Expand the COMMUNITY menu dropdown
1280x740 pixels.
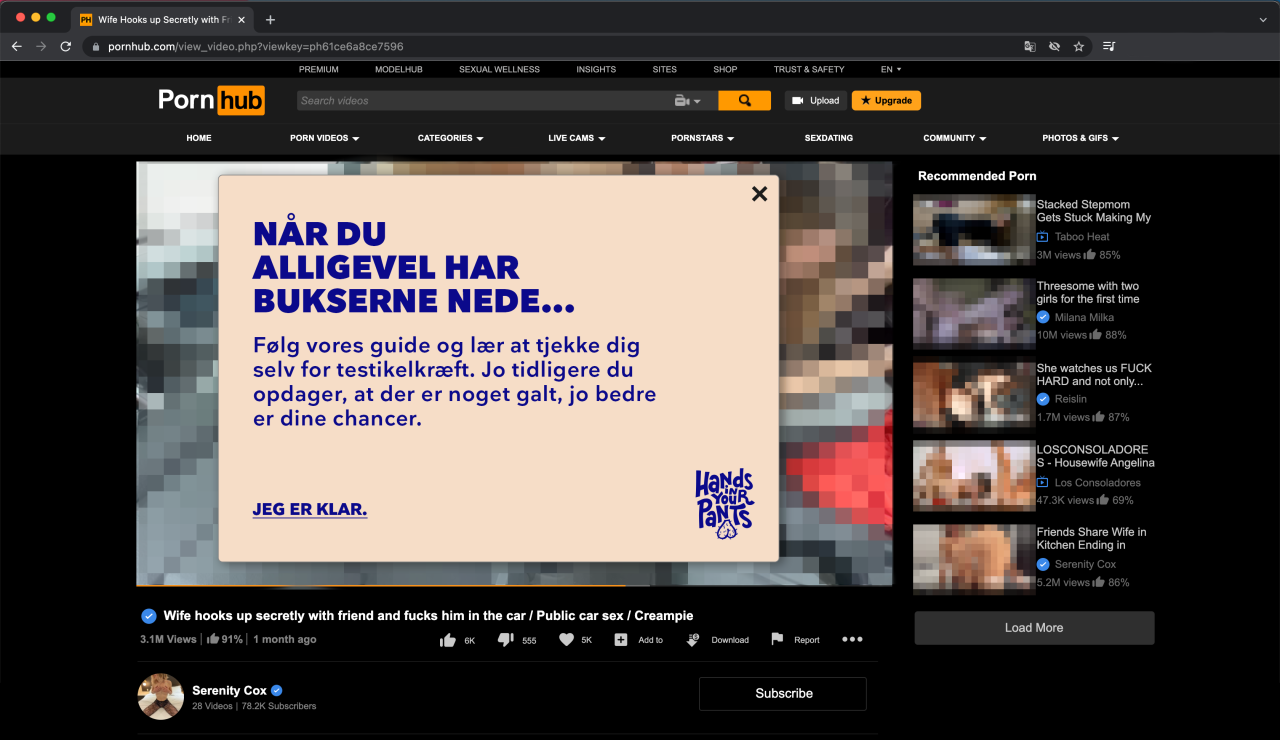click(955, 138)
